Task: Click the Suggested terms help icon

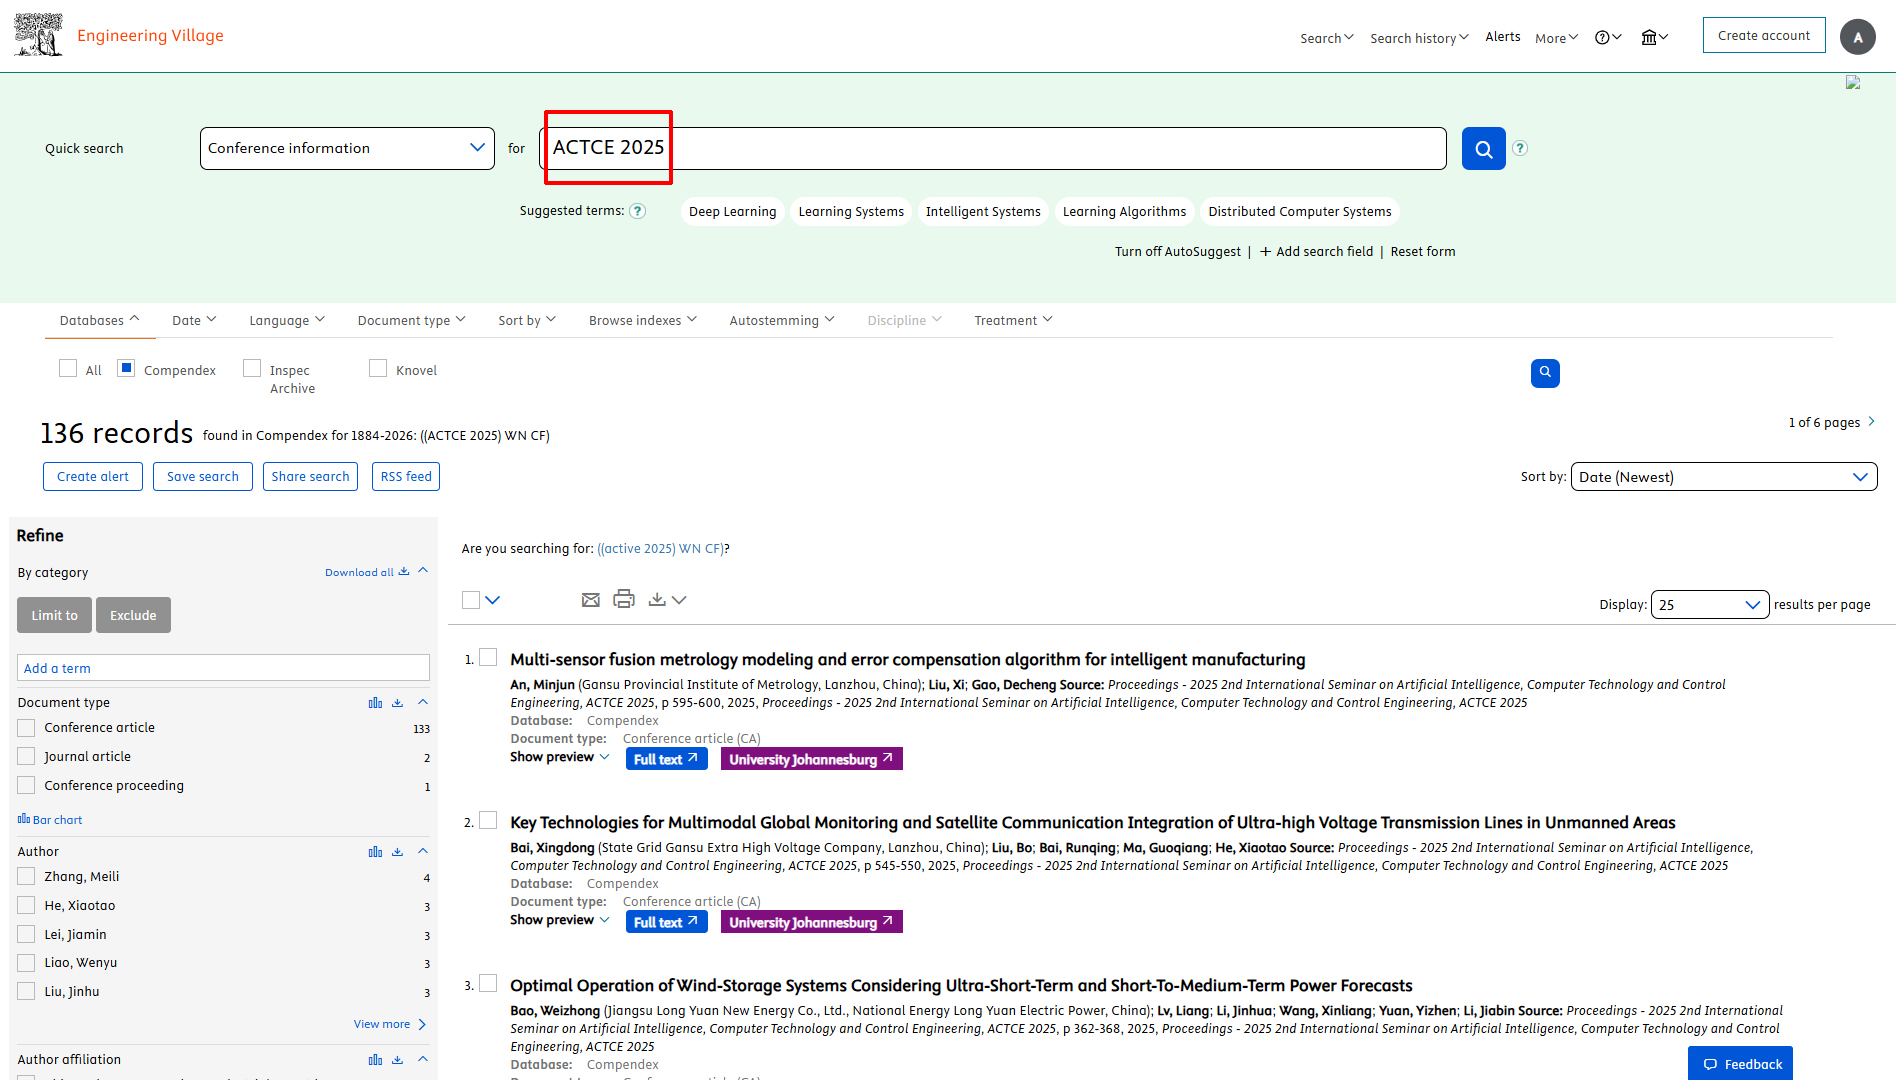Action: click(x=638, y=211)
